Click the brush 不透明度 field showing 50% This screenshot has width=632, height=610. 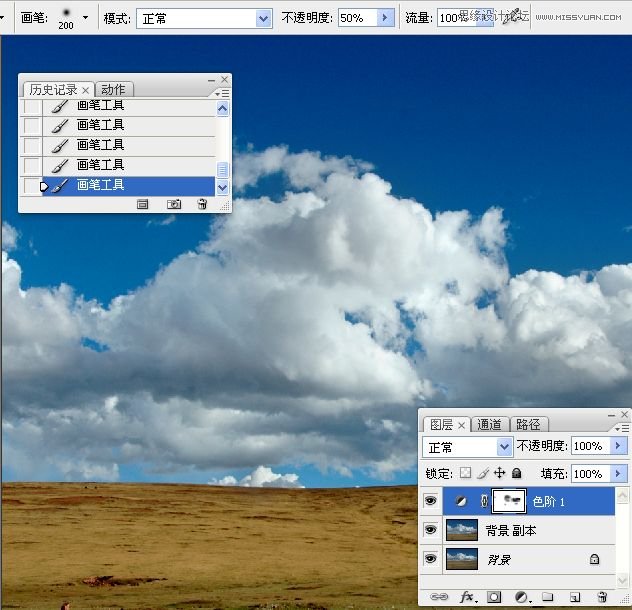click(358, 18)
